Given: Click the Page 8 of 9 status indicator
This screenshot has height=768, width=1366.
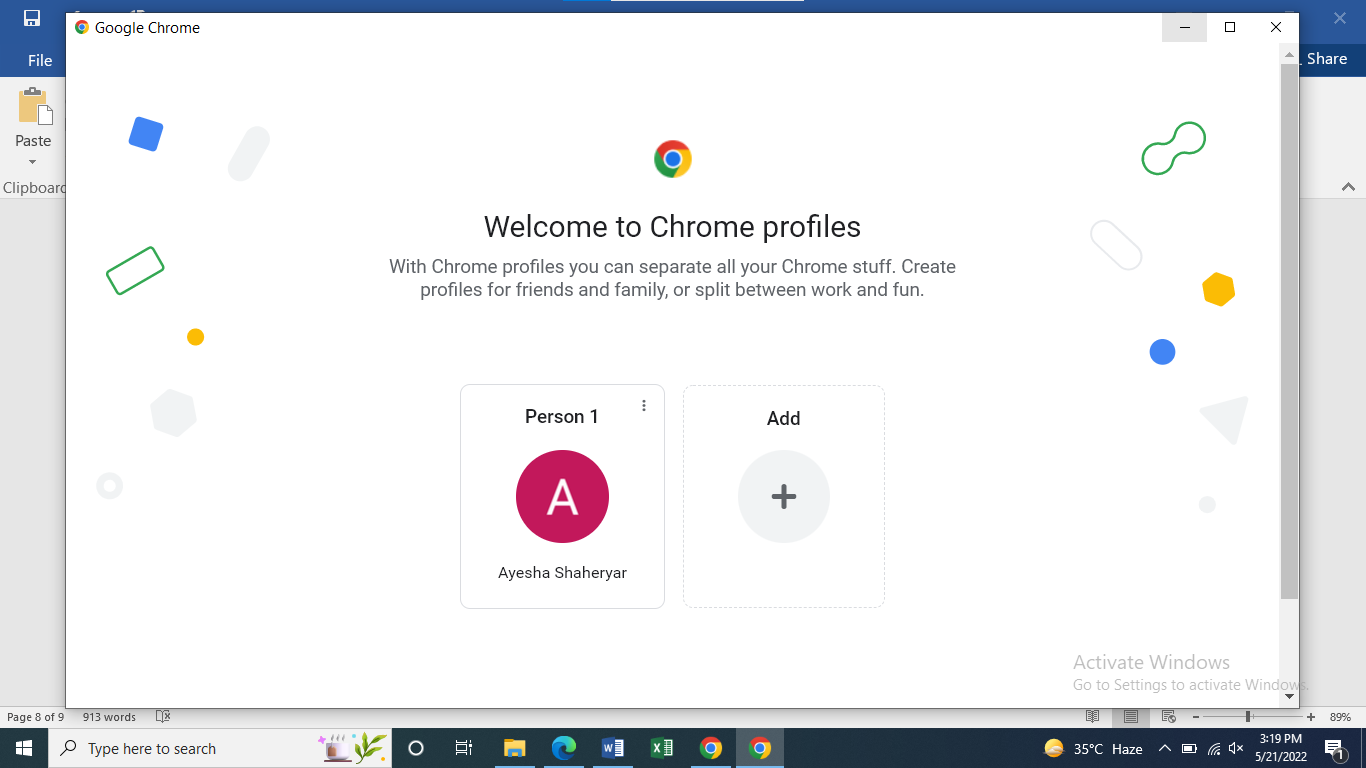Looking at the screenshot, I should click(36, 717).
